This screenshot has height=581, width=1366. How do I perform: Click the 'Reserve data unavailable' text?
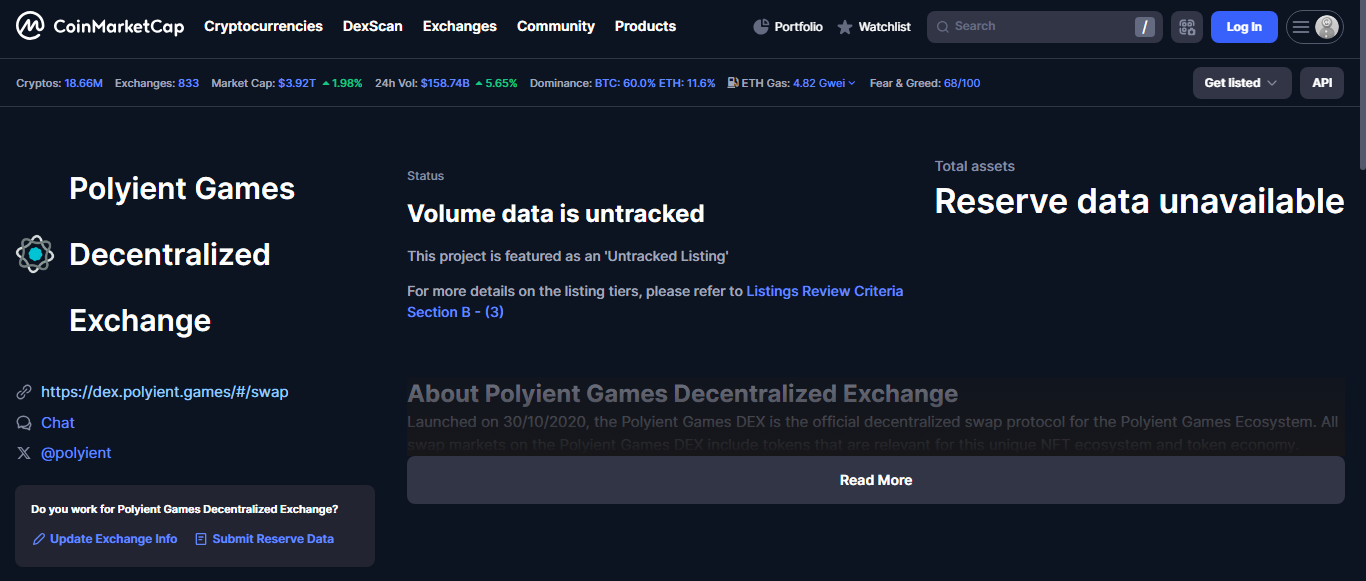[x=1139, y=201]
